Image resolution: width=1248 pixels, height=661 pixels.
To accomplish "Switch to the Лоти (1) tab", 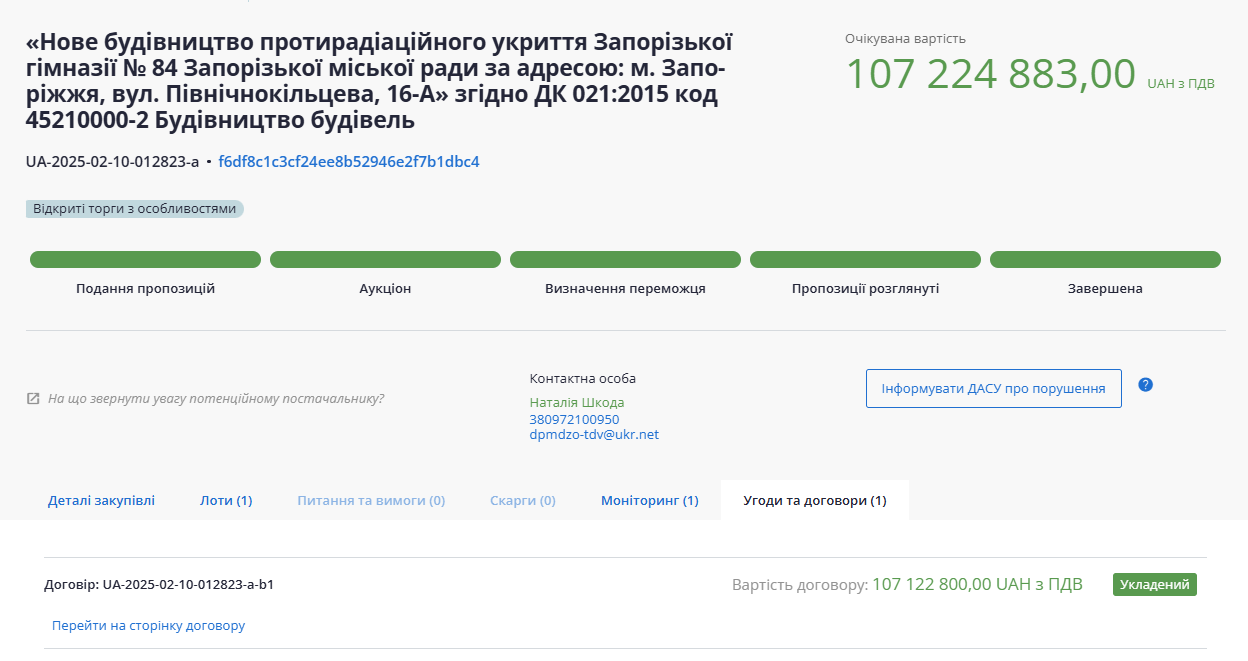I will point(226,500).
